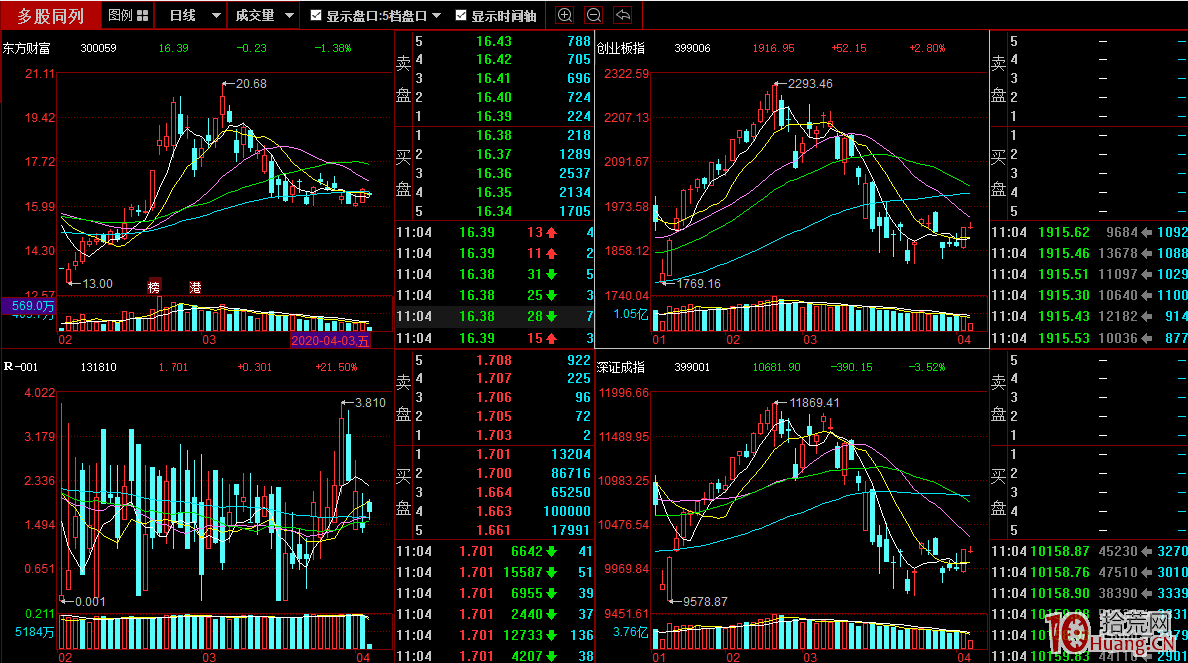Click sell level 5 price 16.43
The width and height of the screenshot is (1188, 663).
coord(494,41)
